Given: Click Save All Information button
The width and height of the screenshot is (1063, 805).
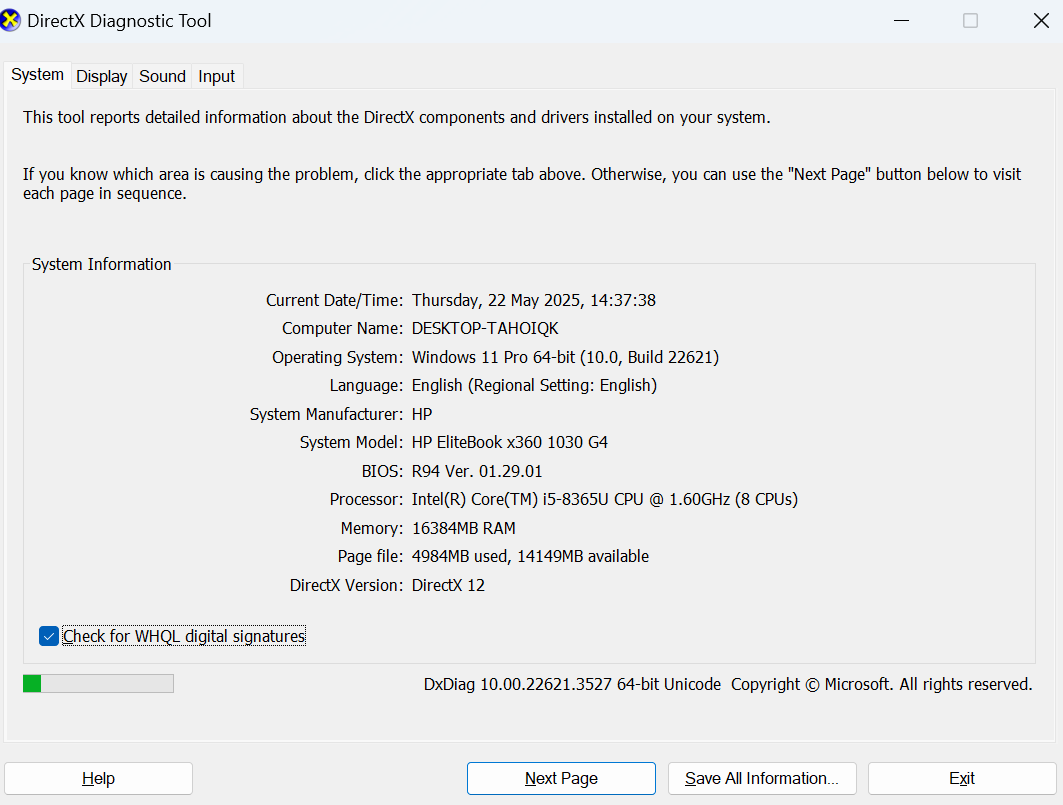Looking at the screenshot, I should pos(762,778).
